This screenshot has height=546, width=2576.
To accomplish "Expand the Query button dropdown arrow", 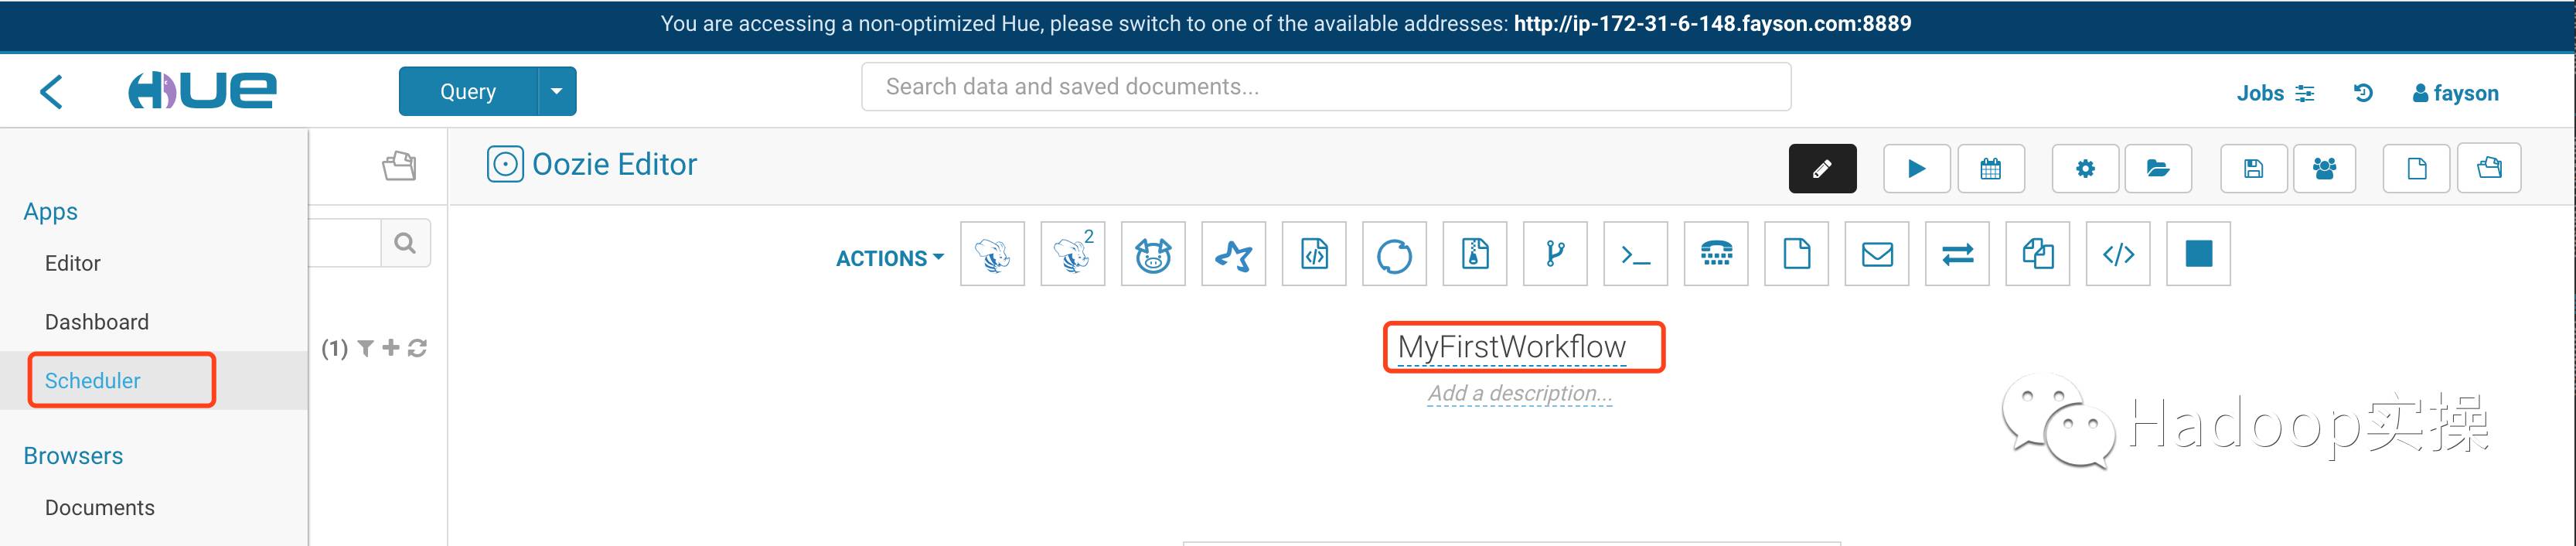I will [x=557, y=91].
